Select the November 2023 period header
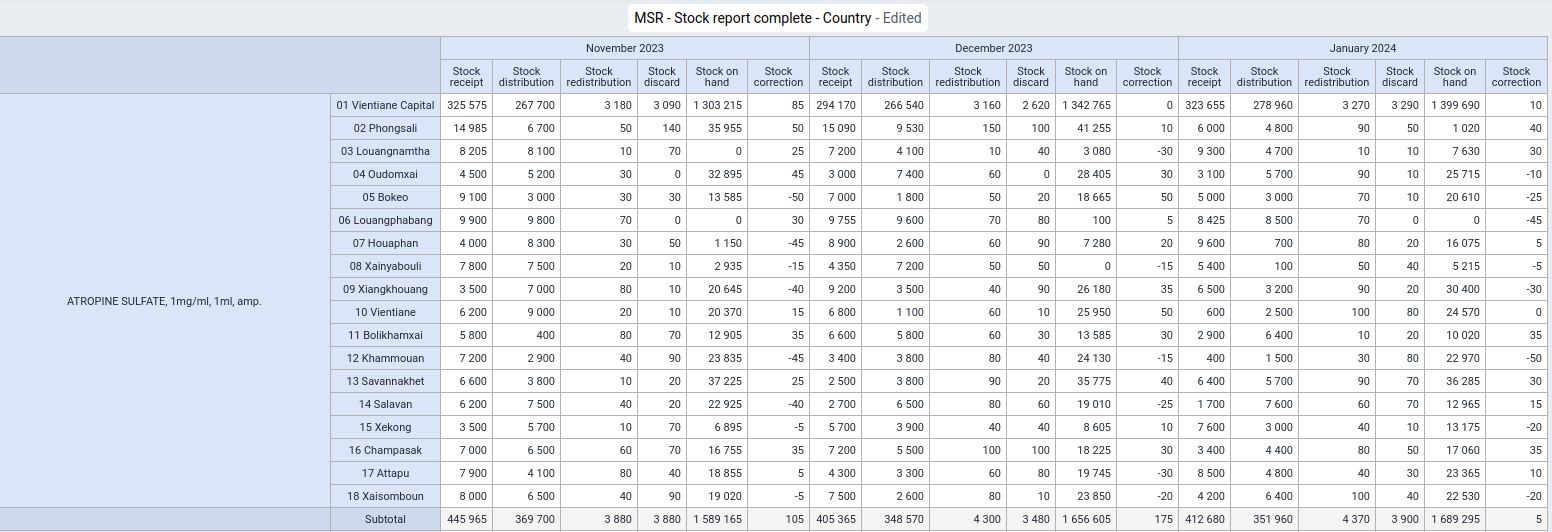Screen dimensions: 1552x532 624,48
